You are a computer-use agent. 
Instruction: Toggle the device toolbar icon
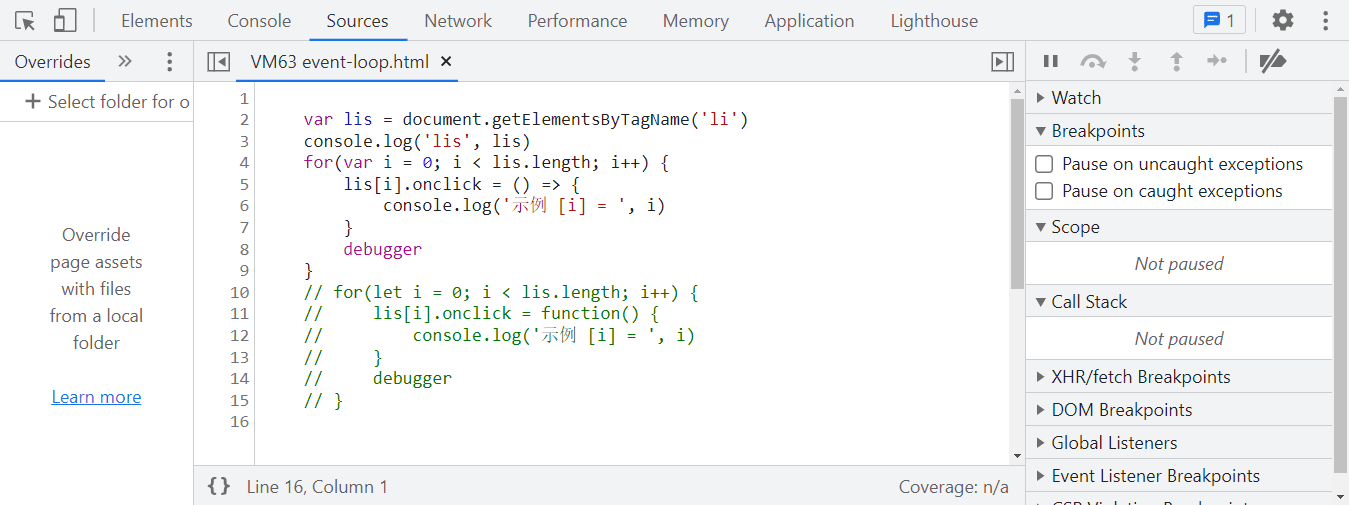65,20
